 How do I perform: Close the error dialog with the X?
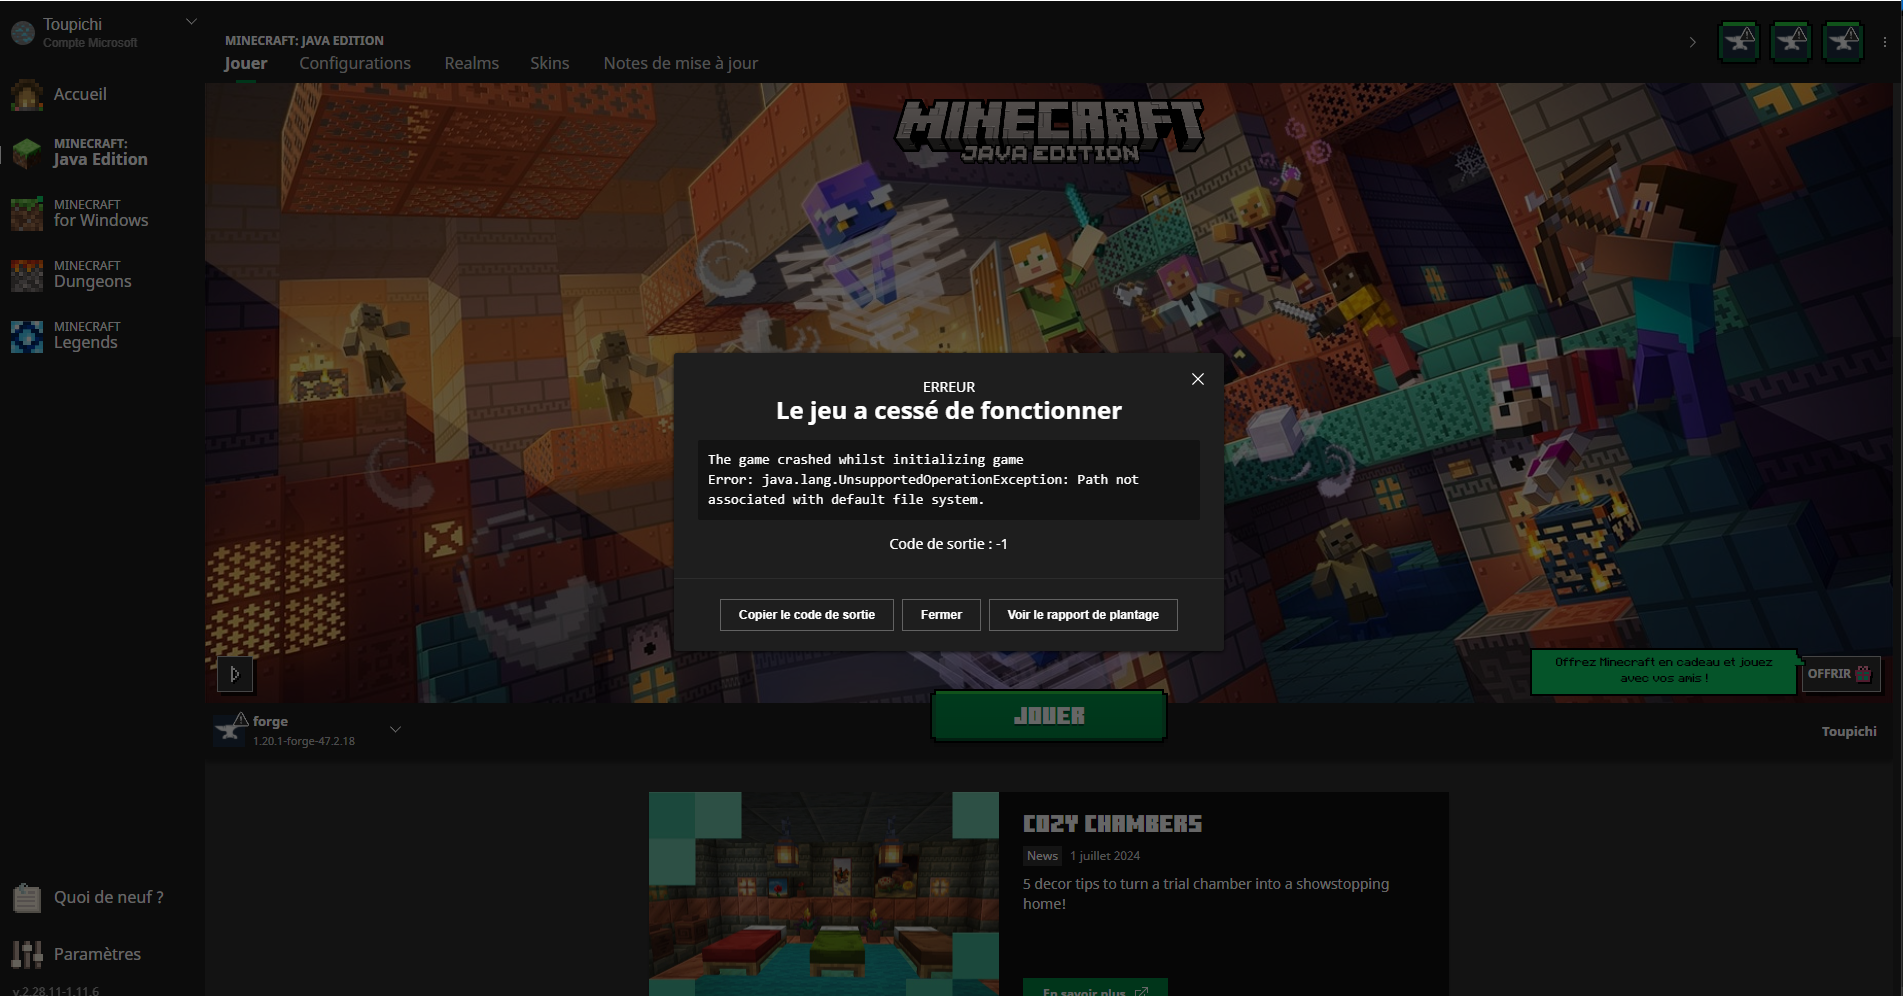pyautogui.click(x=1197, y=379)
